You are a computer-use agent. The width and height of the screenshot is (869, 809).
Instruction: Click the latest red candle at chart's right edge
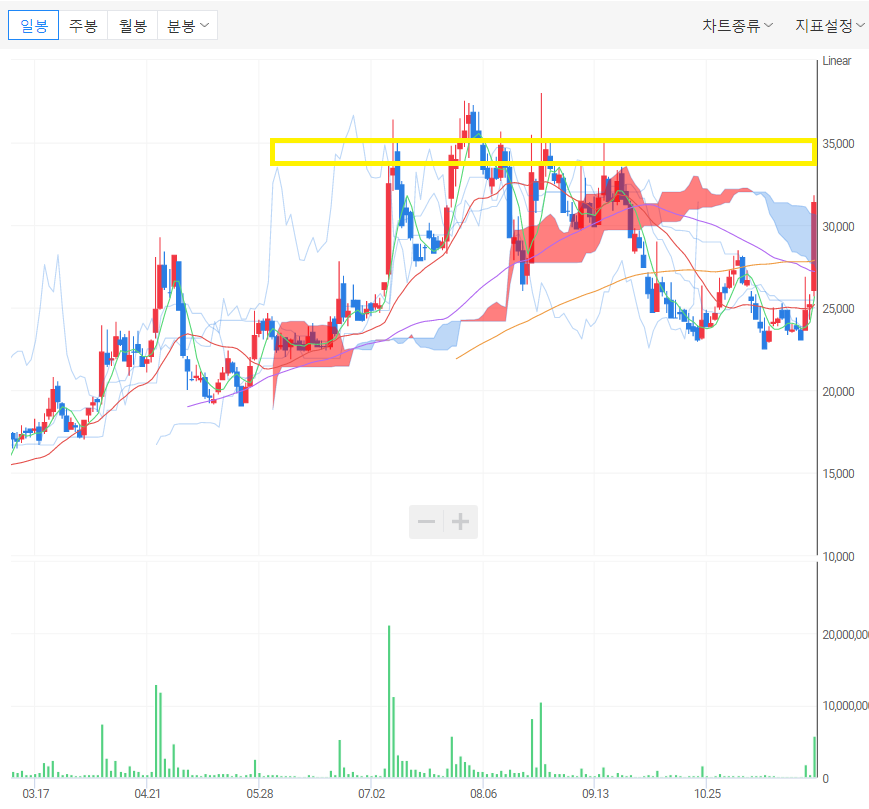(x=814, y=247)
